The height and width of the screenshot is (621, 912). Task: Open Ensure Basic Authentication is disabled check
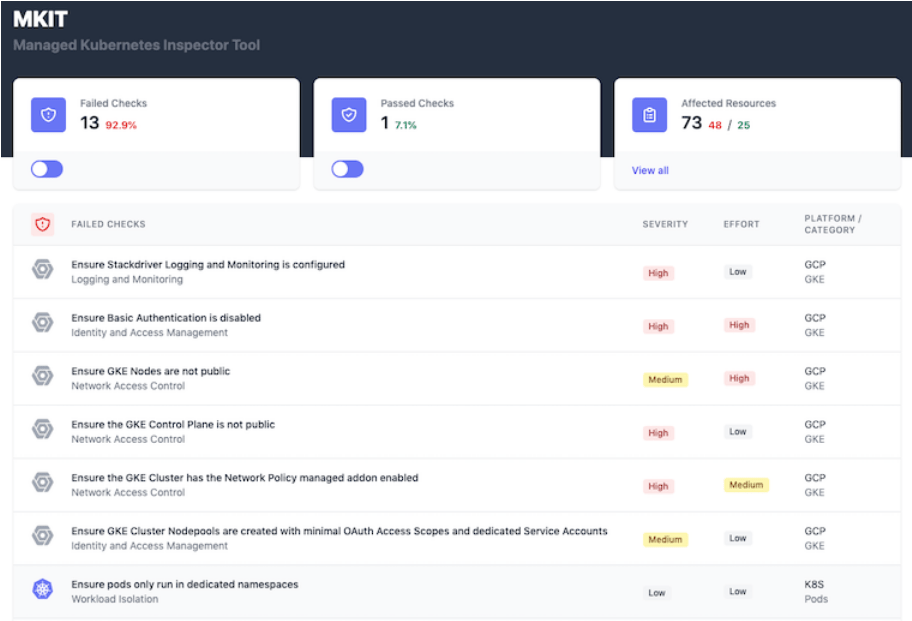pos(166,318)
